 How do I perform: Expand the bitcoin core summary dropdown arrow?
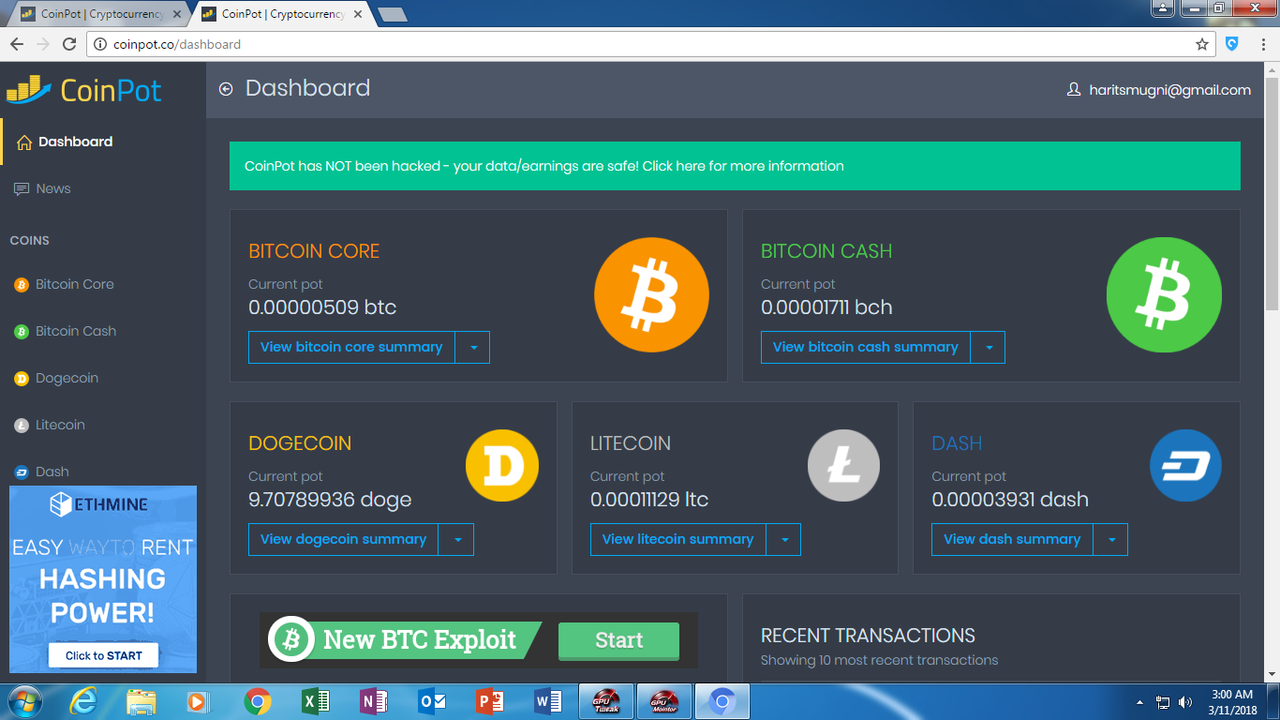coord(473,347)
